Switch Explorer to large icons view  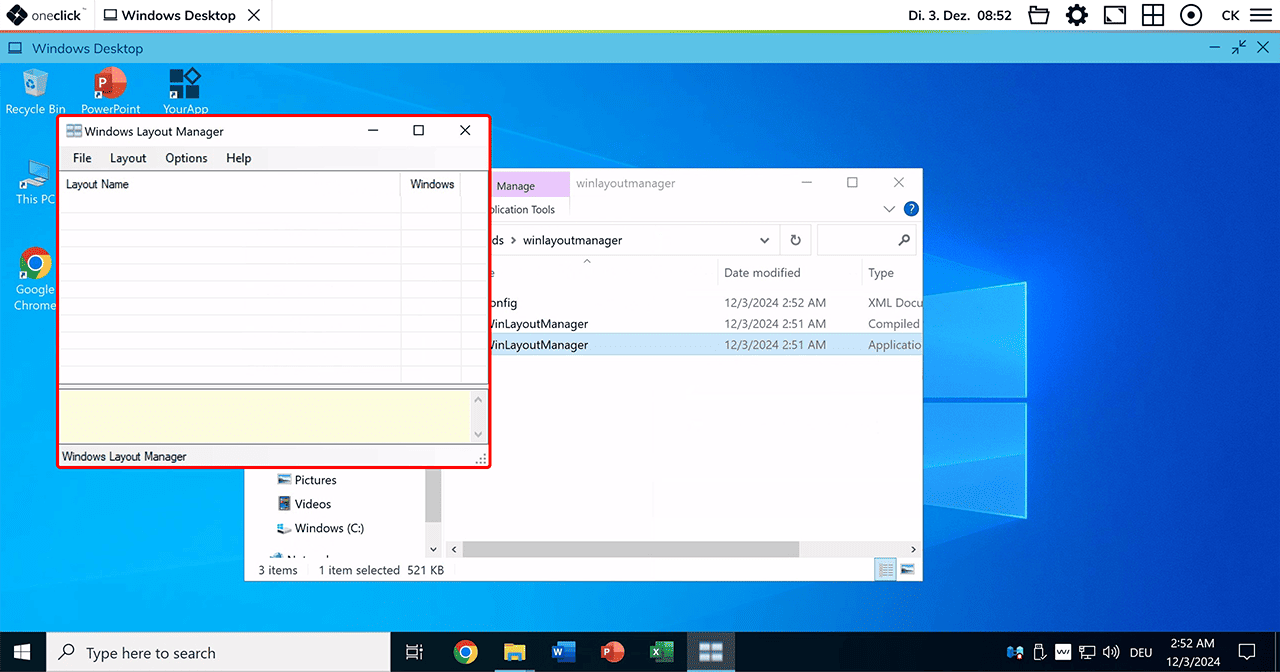[908, 569]
